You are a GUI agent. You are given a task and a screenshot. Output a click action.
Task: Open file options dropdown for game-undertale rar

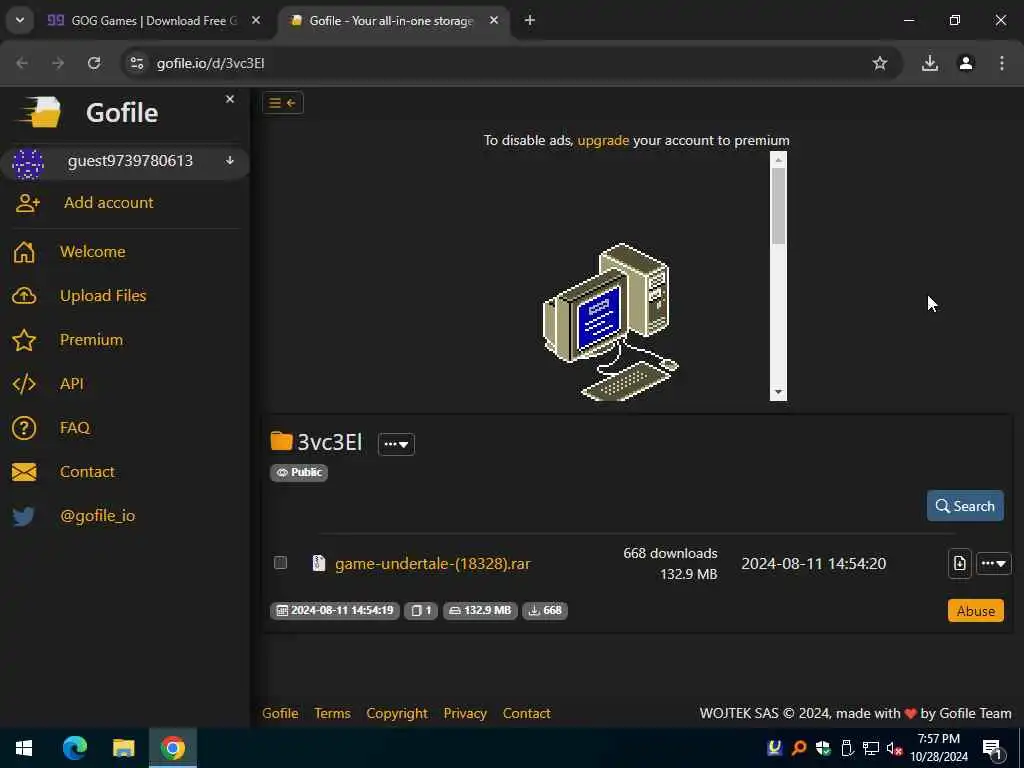pos(994,564)
